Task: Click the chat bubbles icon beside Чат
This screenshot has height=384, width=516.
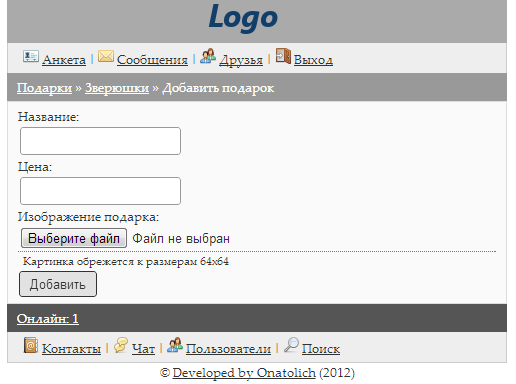Action: [121, 345]
